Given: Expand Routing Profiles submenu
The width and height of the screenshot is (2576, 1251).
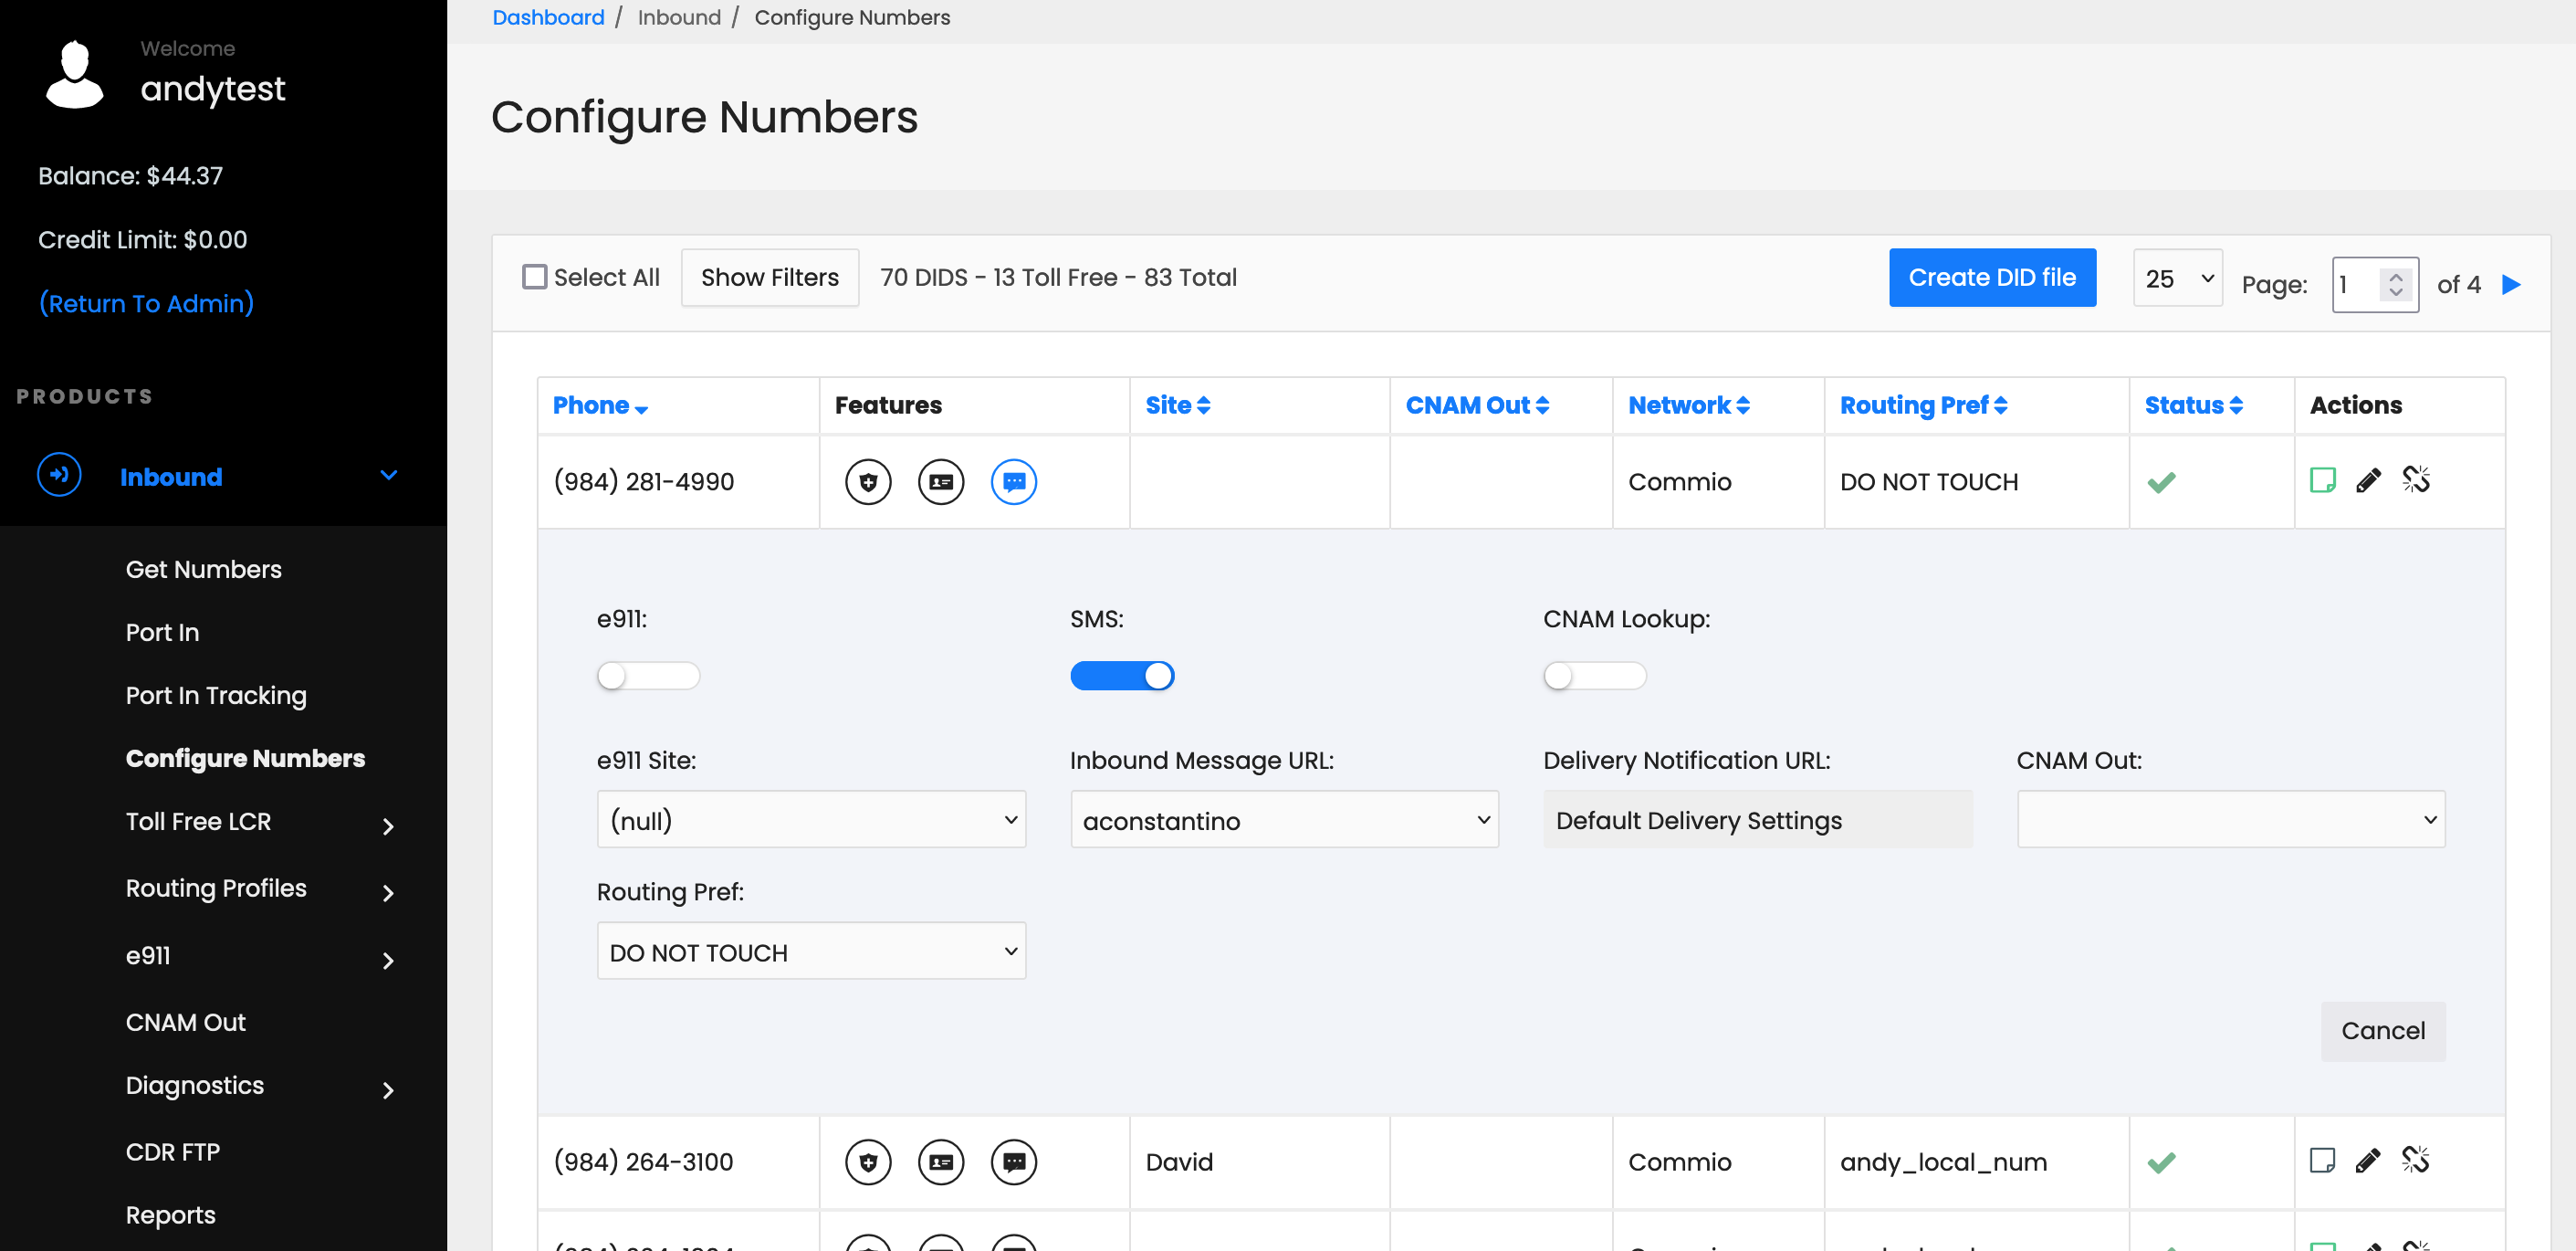Looking at the screenshot, I should 389,893.
